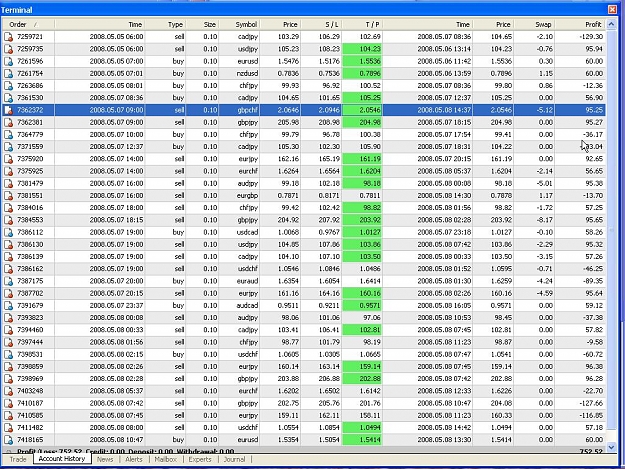Switch to the Experts tab
The width and height of the screenshot is (625, 469).
pyautogui.click(x=200, y=459)
